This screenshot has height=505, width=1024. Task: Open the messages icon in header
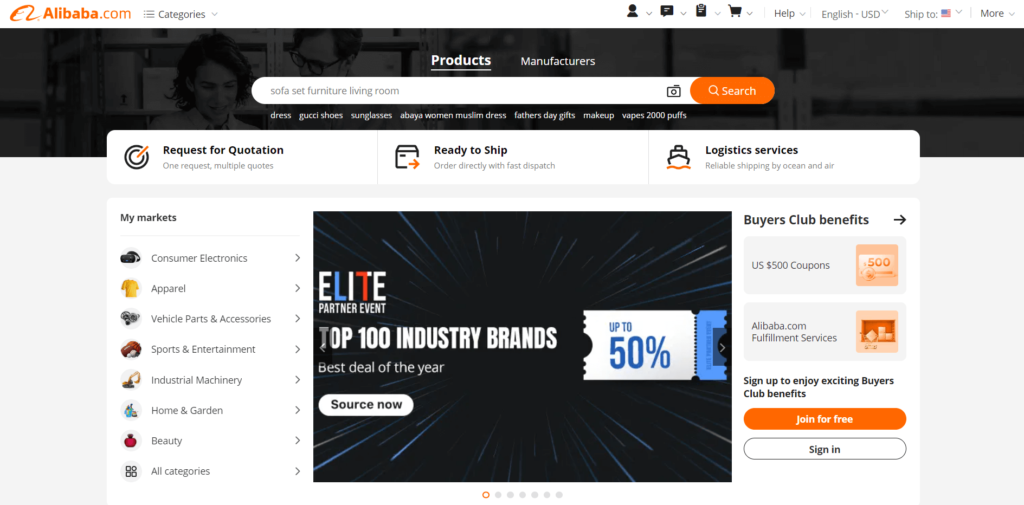(x=667, y=11)
